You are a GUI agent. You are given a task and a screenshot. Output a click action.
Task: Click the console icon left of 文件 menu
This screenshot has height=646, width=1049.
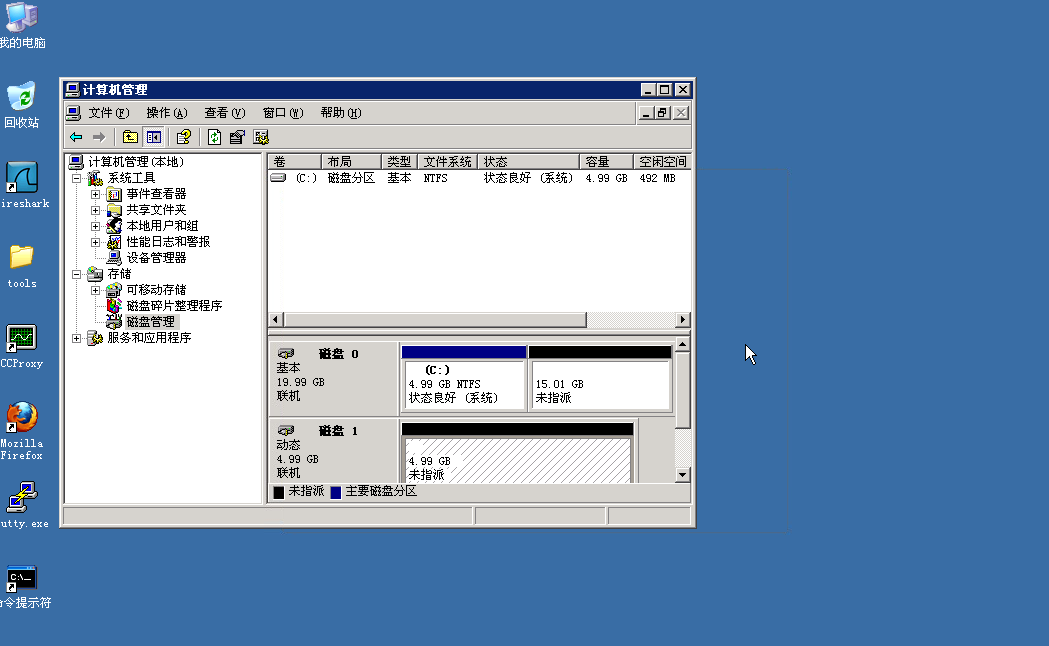point(74,113)
